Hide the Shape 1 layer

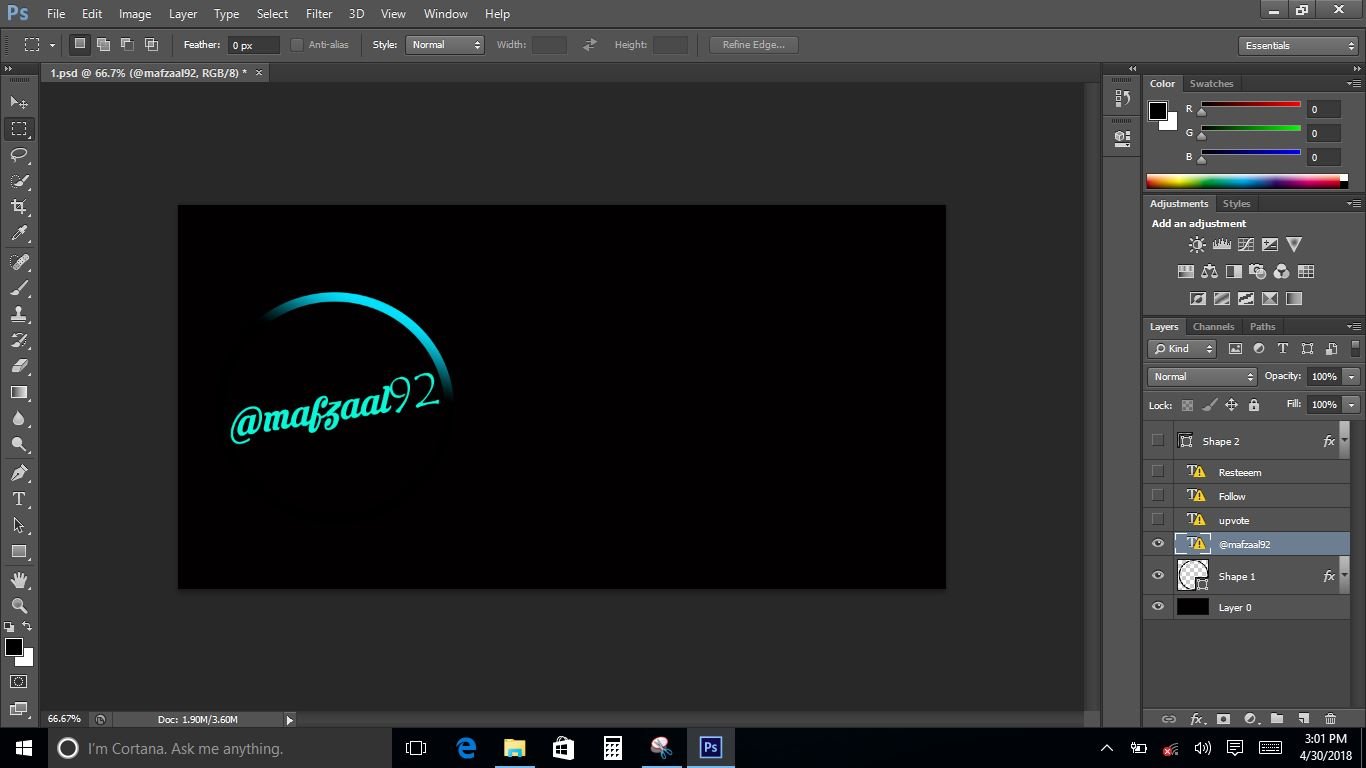click(1158, 576)
